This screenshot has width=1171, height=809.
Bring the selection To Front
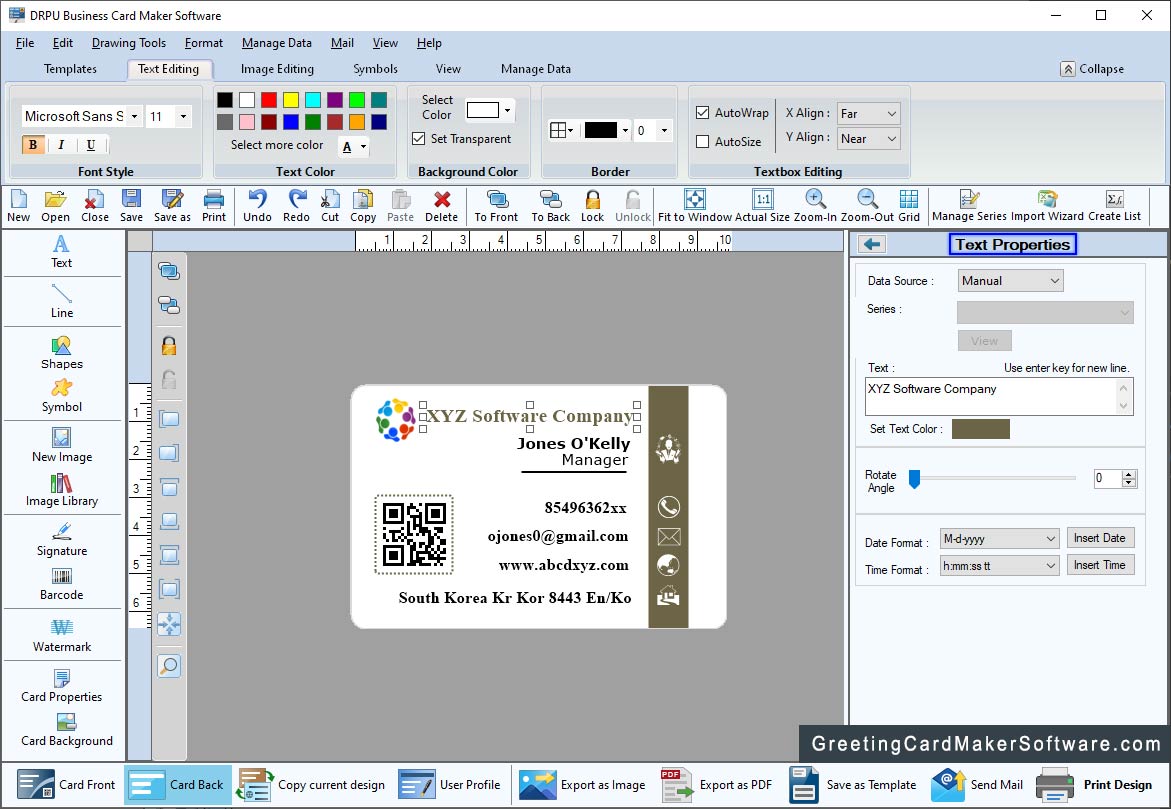click(496, 205)
